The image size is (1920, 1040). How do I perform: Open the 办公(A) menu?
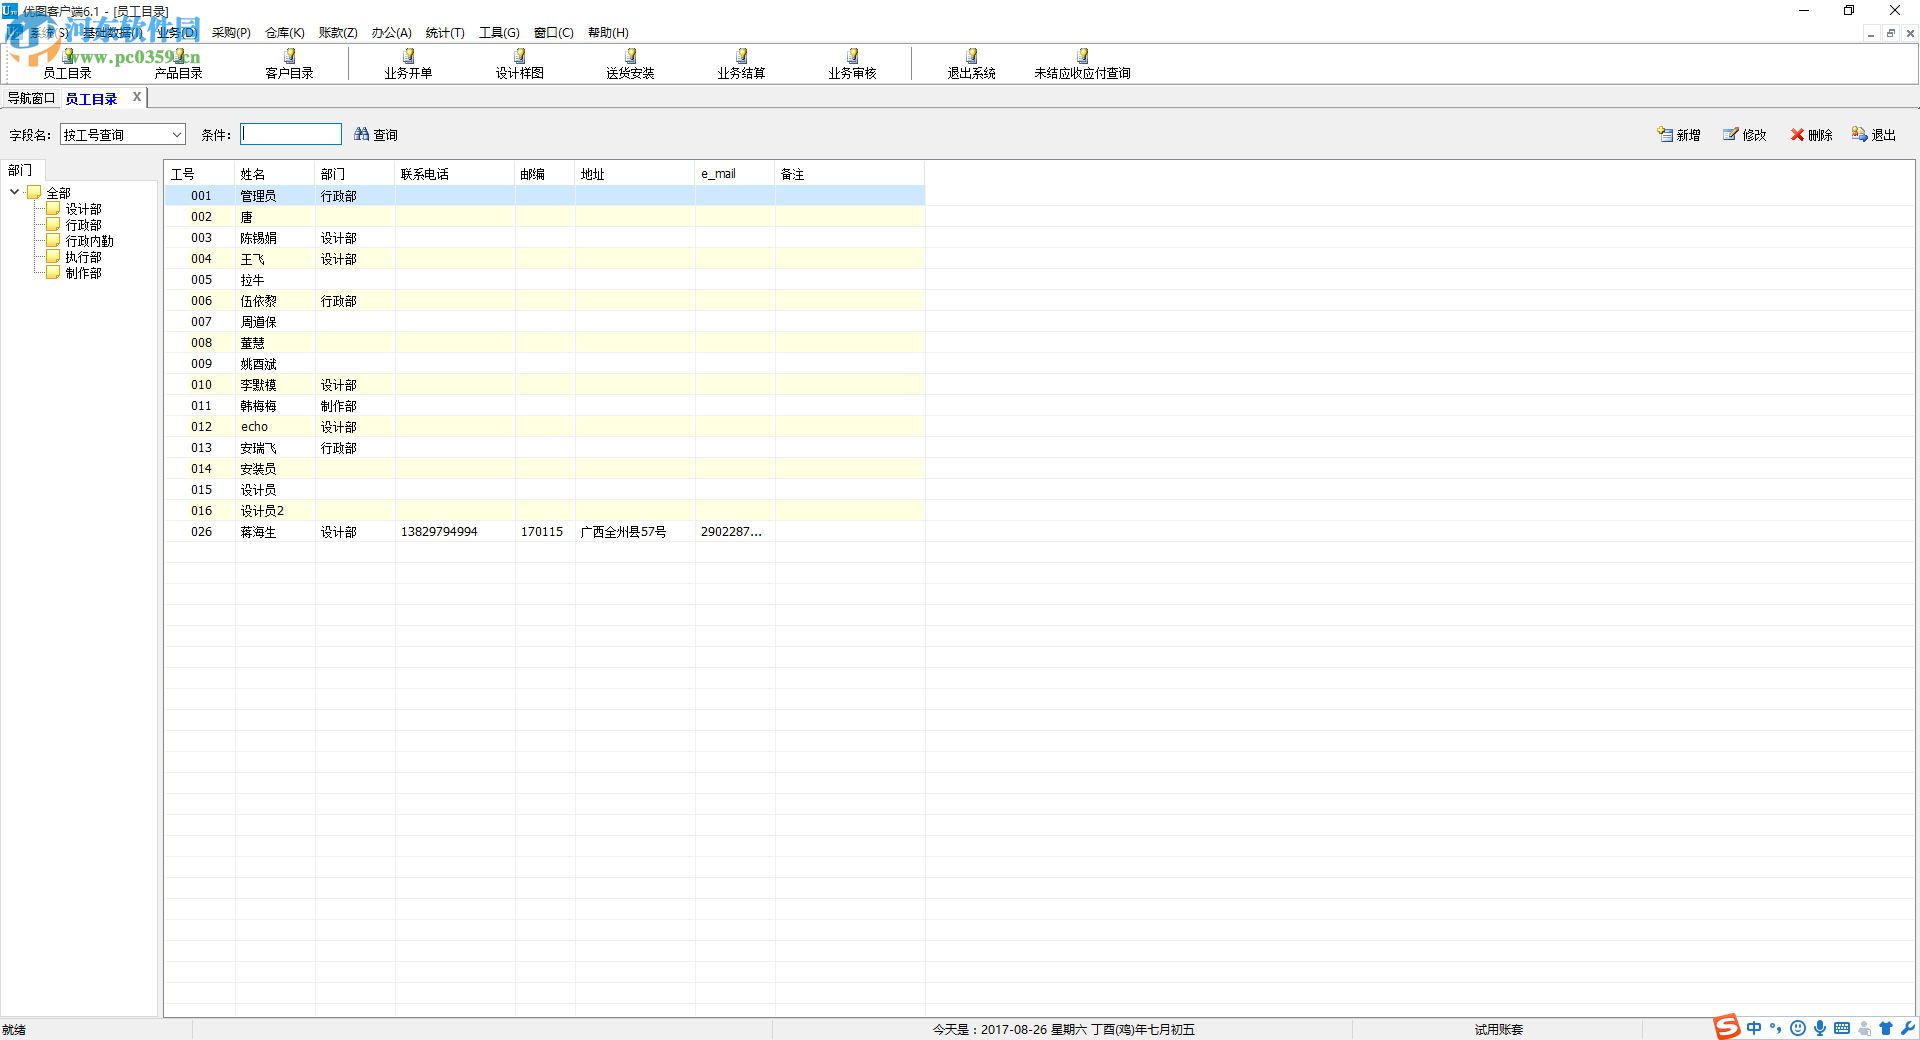(x=391, y=33)
